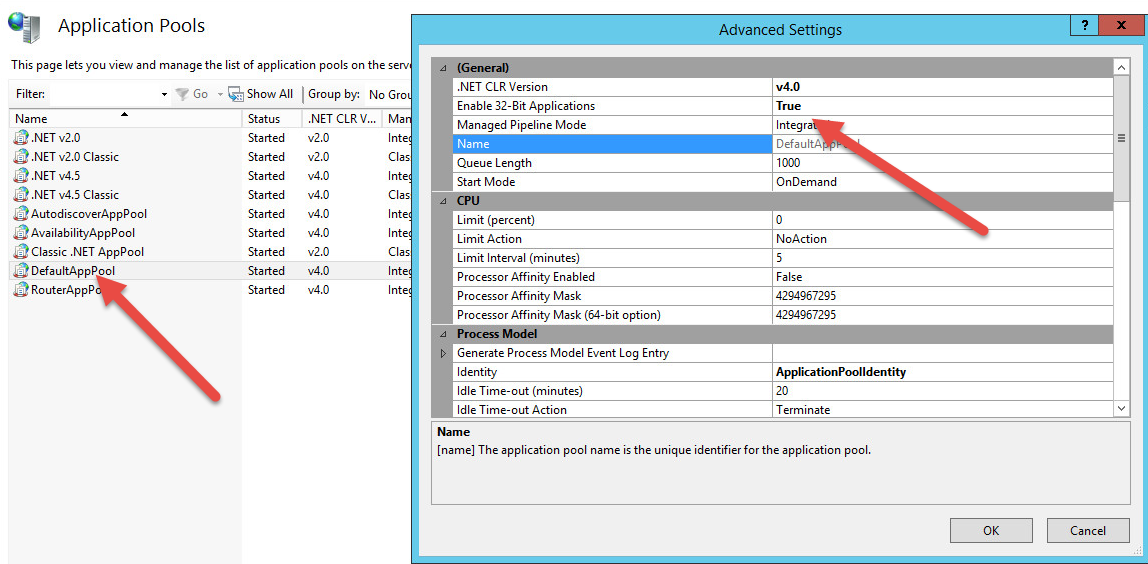
Task: Click the Classic .NET AppPool icon
Action: [21, 252]
